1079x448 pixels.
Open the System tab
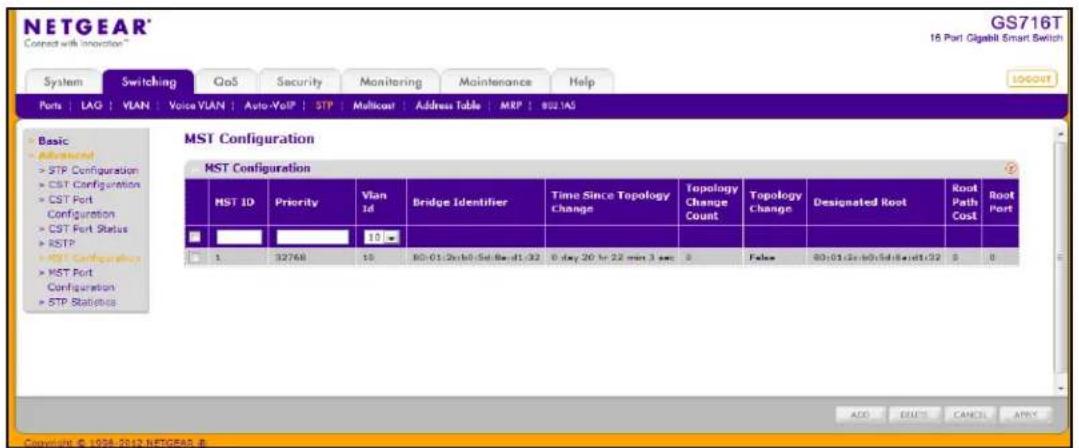[x=64, y=81]
